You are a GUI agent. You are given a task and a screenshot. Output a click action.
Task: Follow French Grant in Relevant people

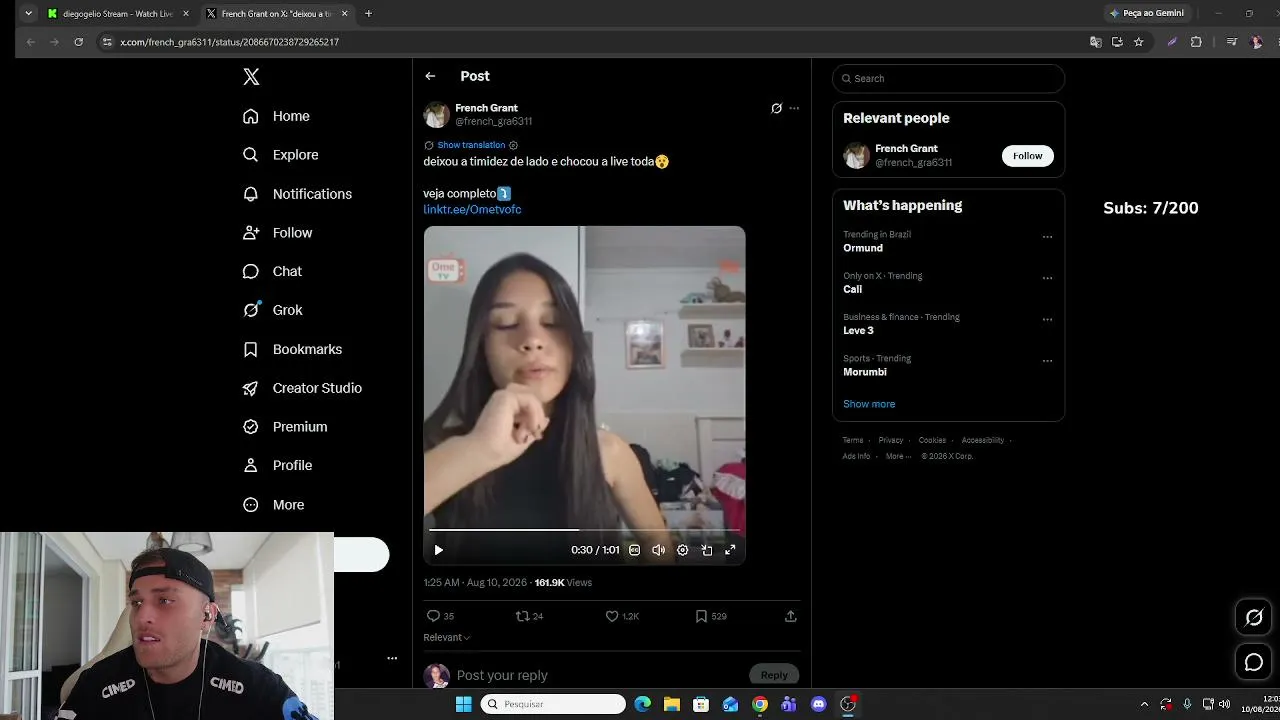click(x=1027, y=156)
